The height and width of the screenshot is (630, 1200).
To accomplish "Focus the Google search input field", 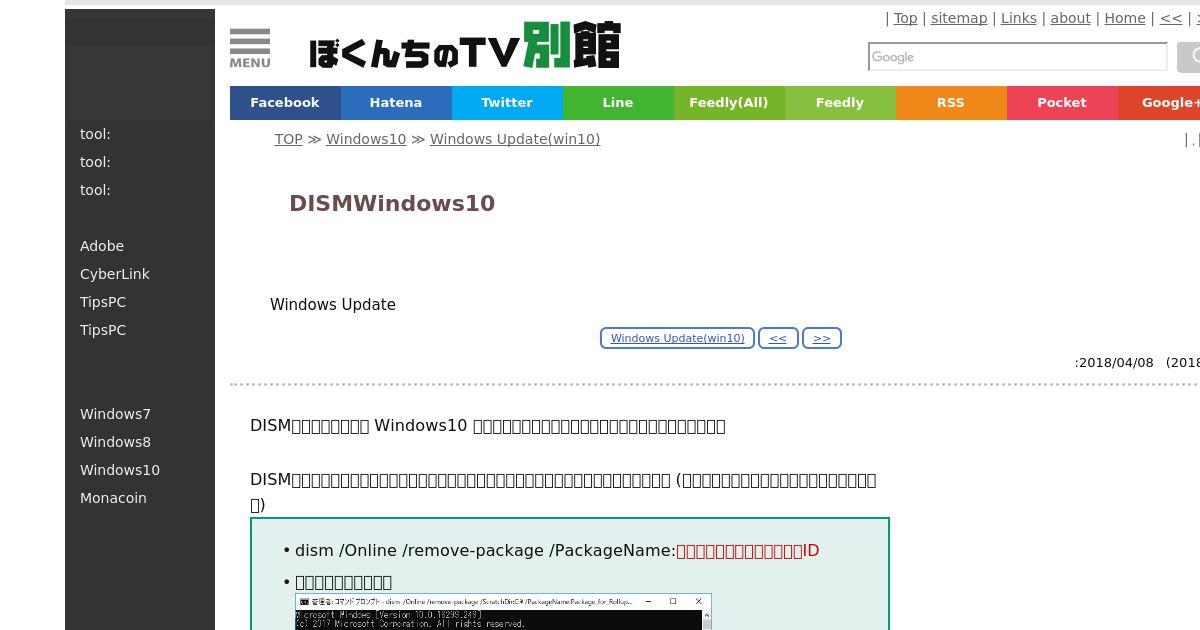I will (x=1018, y=57).
